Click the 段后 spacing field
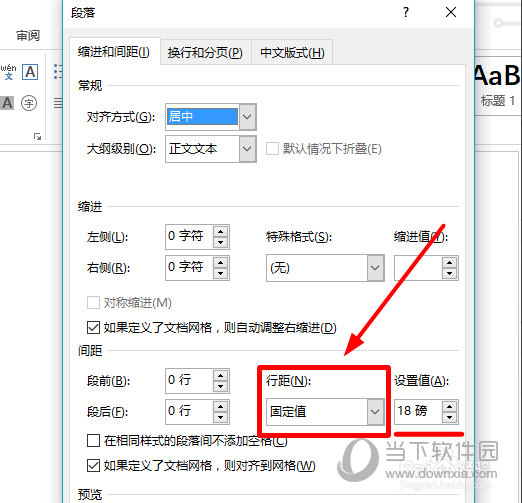 point(189,411)
